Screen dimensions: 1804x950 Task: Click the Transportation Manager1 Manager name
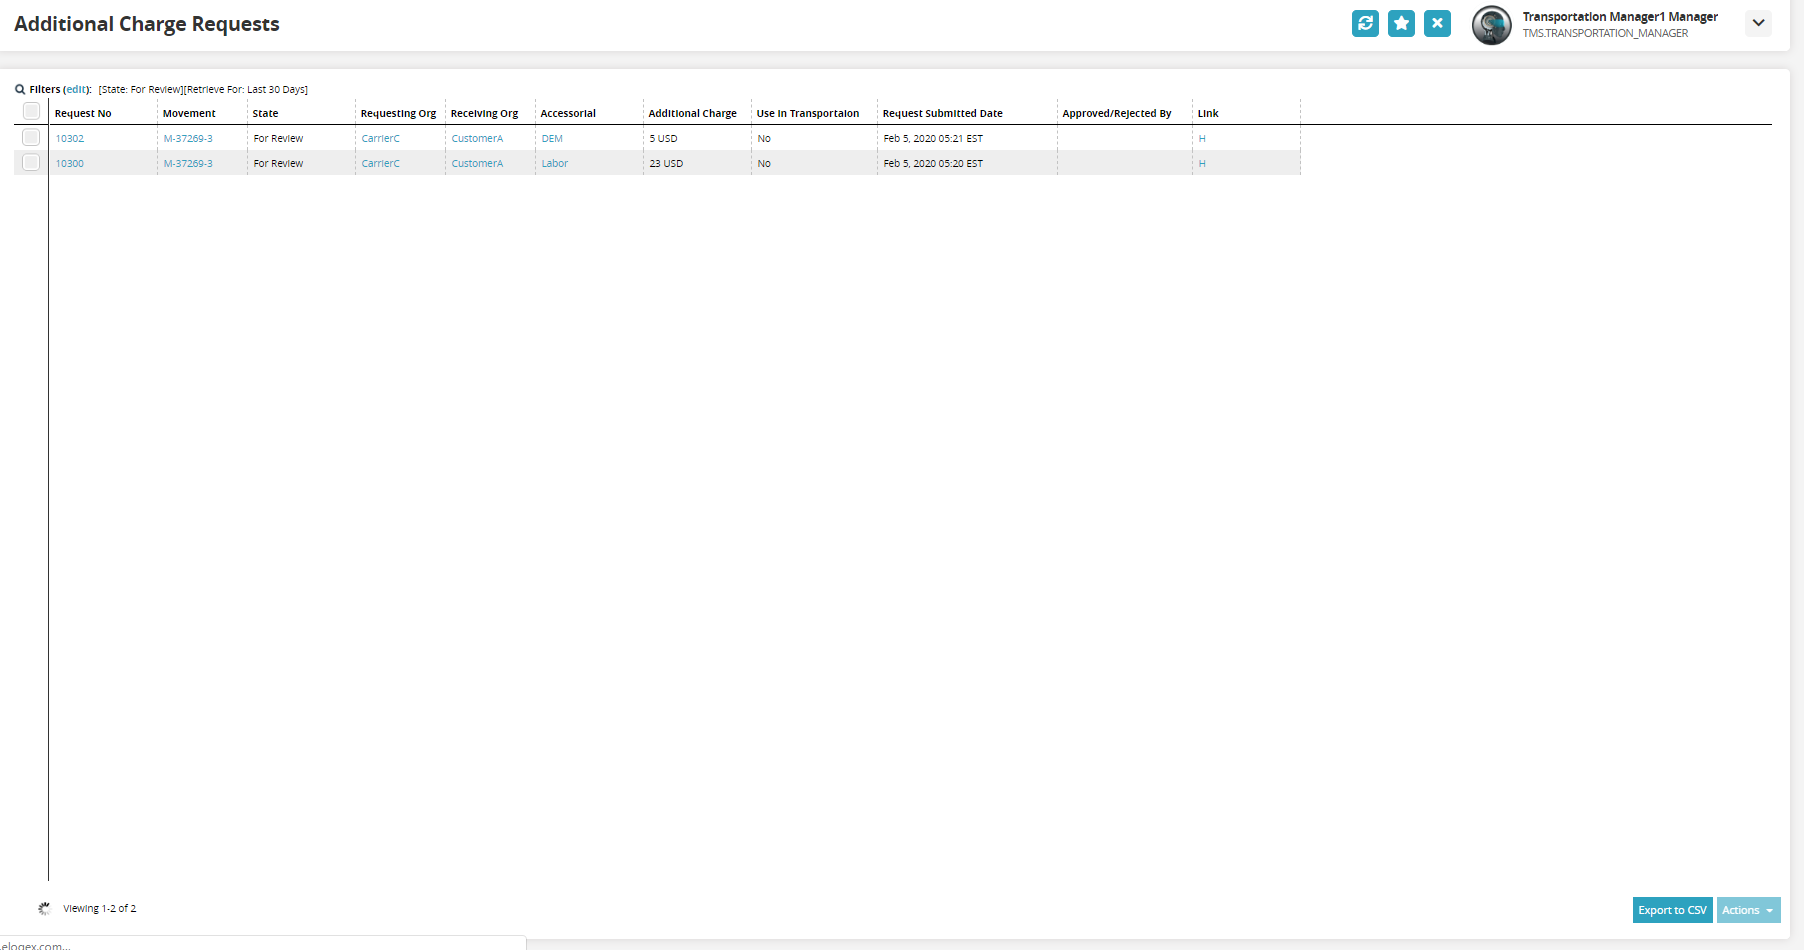(x=1620, y=17)
